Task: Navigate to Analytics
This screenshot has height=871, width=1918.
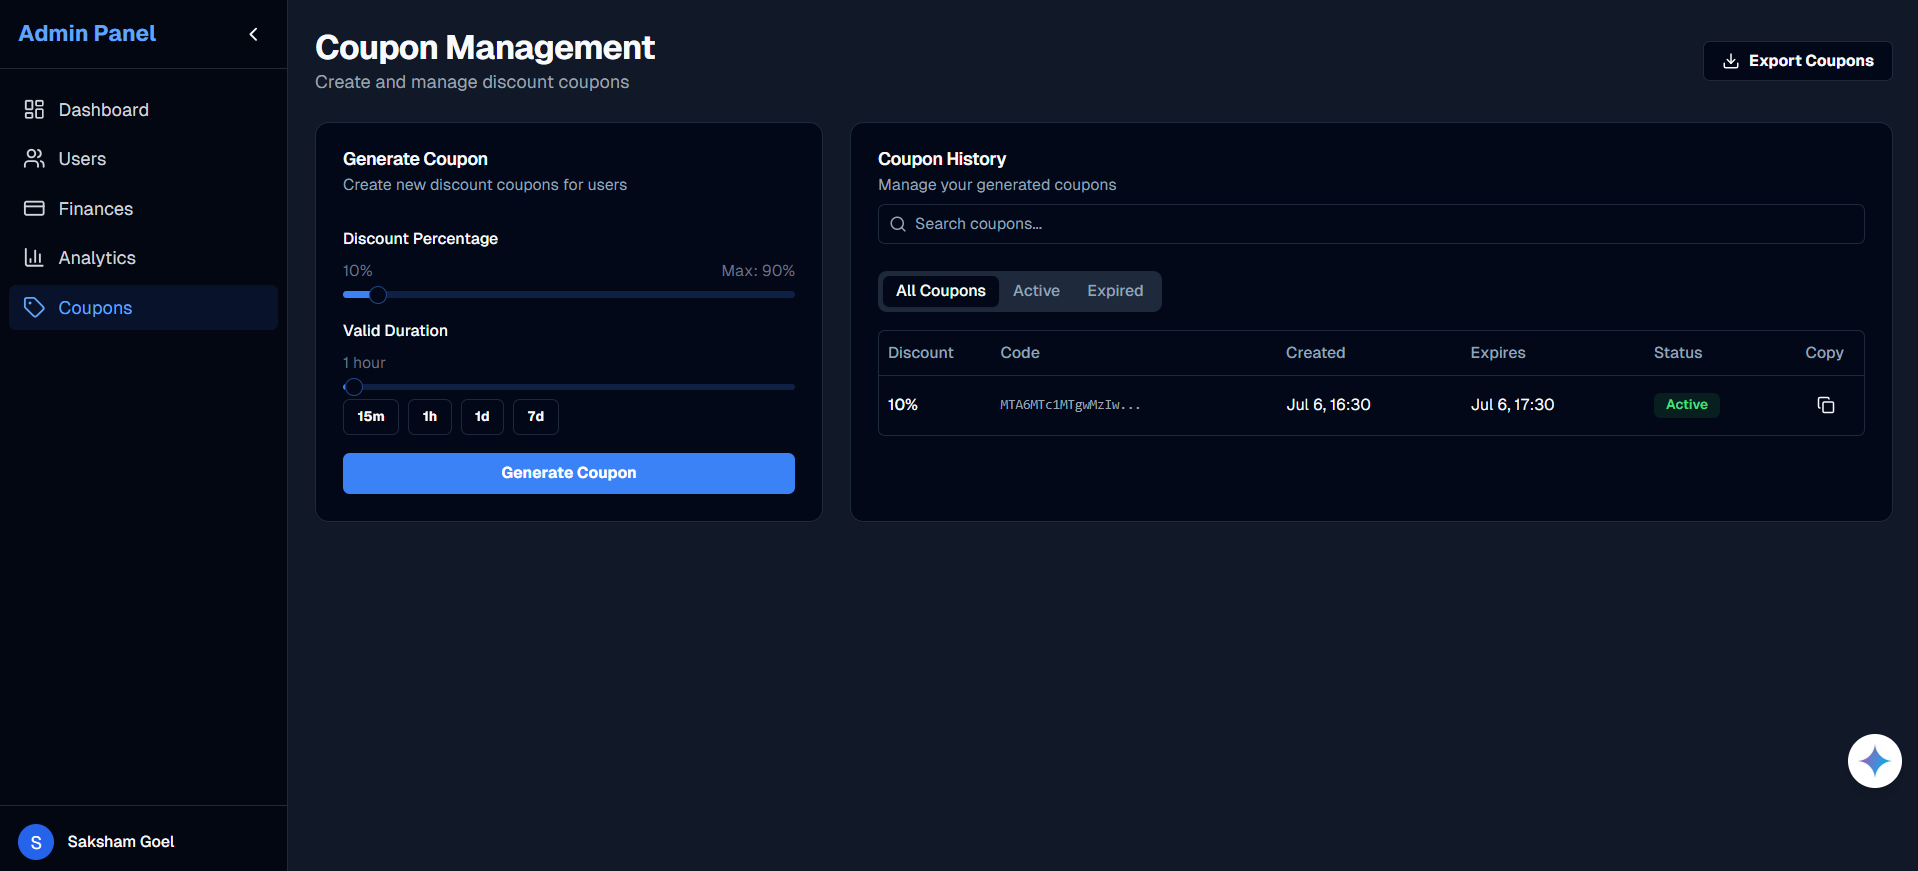Action: pyautogui.click(x=143, y=257)
